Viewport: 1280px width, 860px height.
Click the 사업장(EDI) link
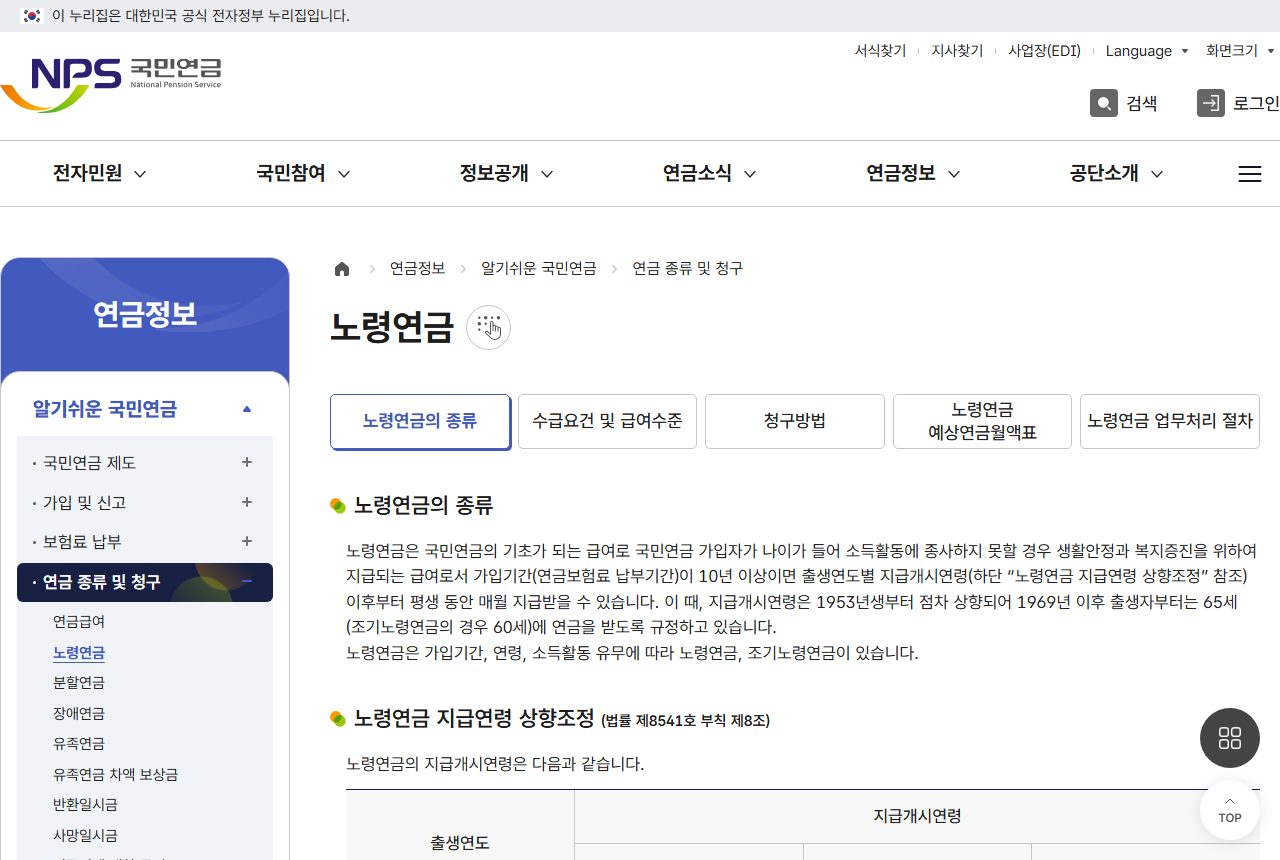1044,51
